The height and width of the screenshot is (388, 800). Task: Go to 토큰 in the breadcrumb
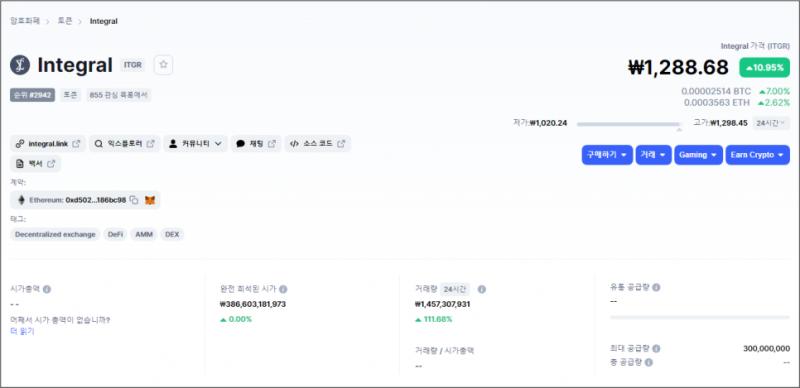65,21
